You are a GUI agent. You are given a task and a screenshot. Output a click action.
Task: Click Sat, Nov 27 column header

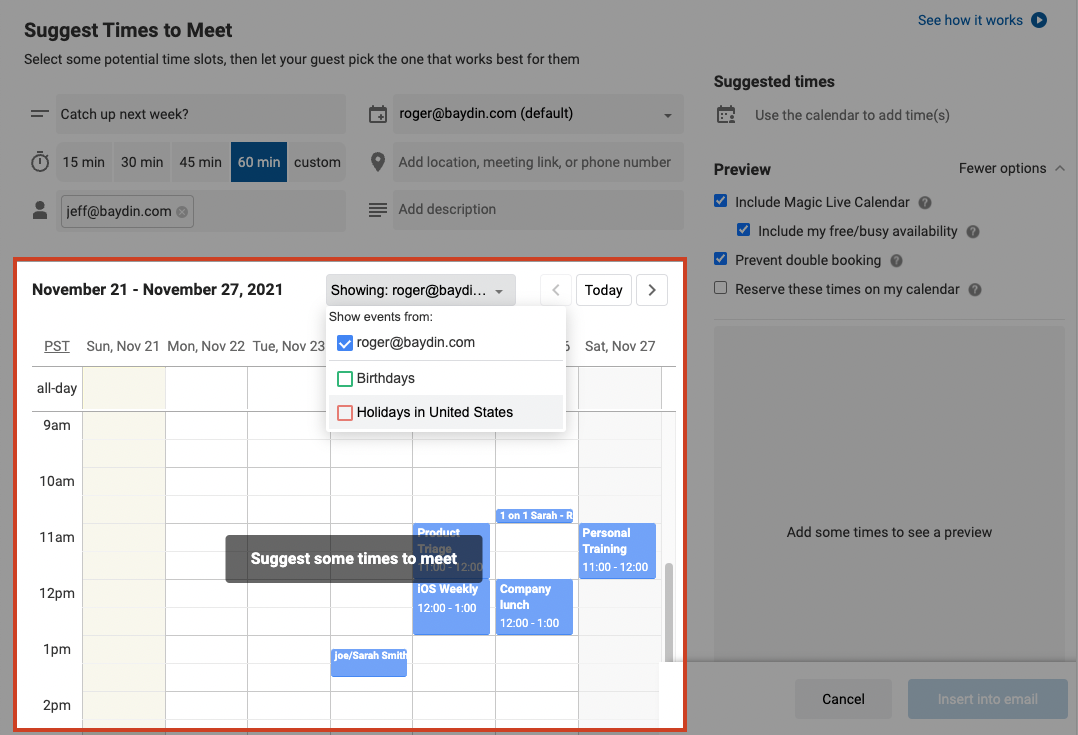pos(619,346)
